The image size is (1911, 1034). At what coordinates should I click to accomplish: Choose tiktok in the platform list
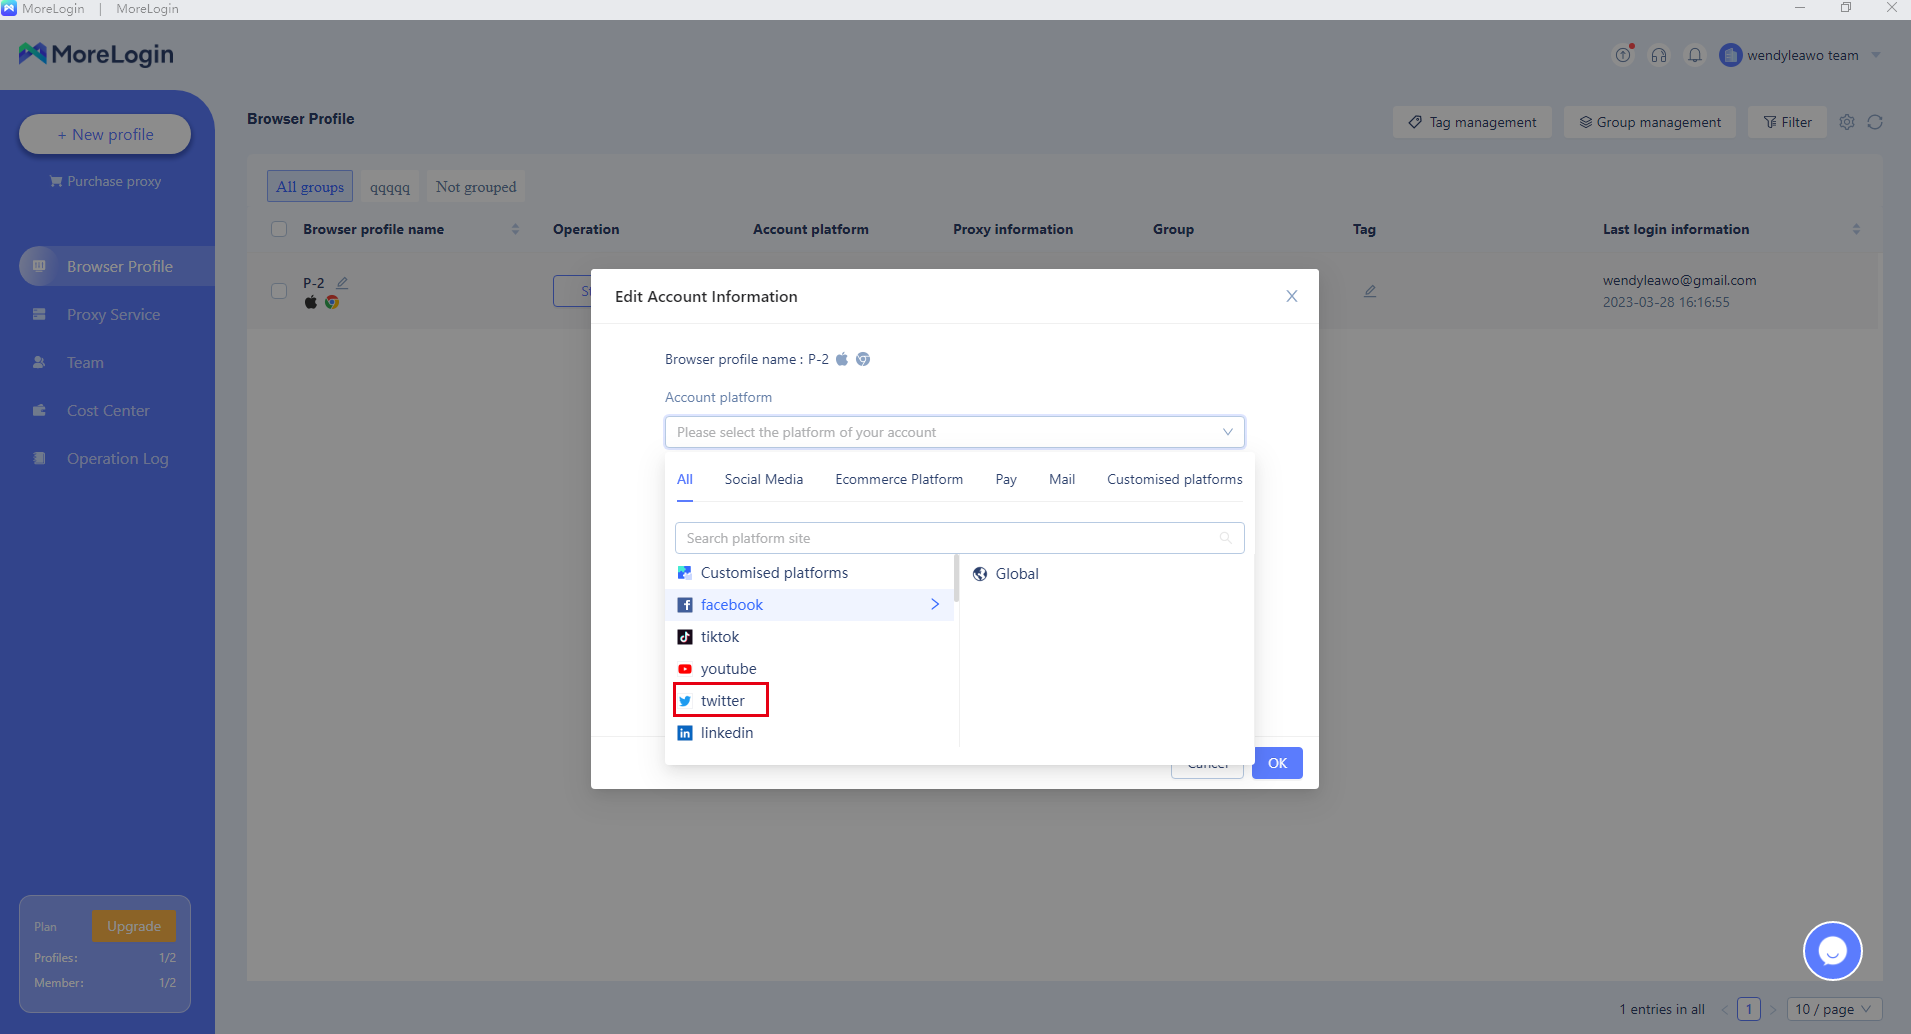[x=810, y=637]
